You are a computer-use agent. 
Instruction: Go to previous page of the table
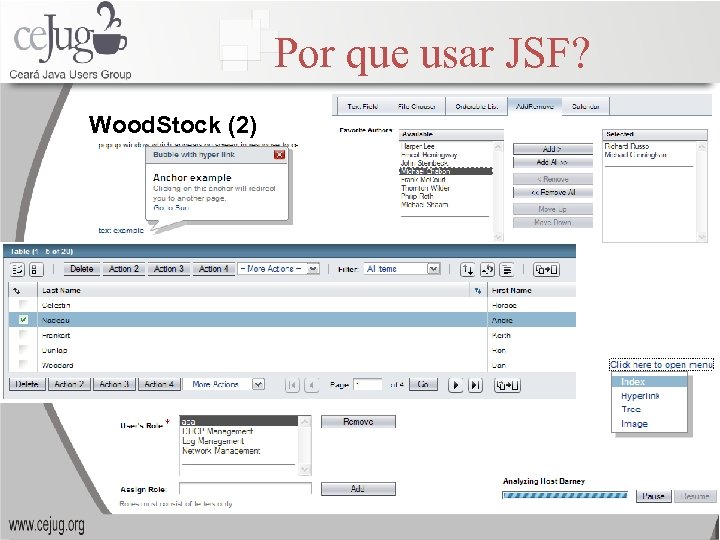[311, 385]
